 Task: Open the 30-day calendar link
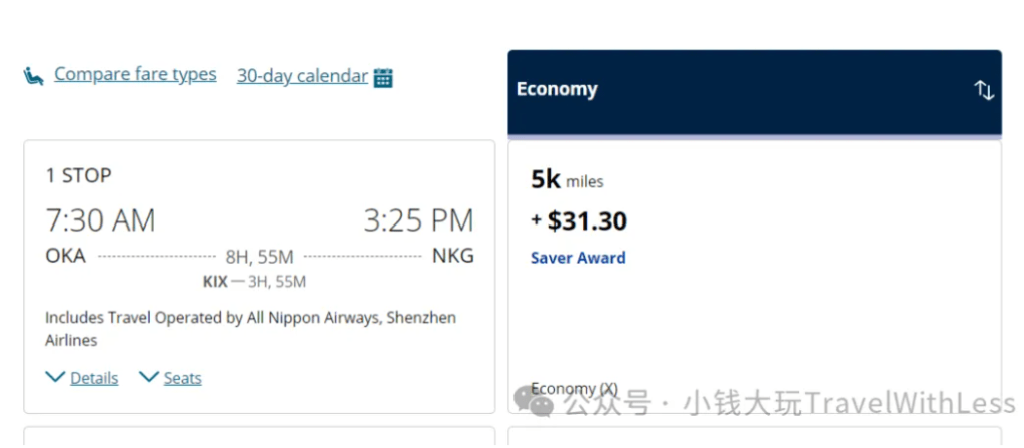(x=302, y=75)
